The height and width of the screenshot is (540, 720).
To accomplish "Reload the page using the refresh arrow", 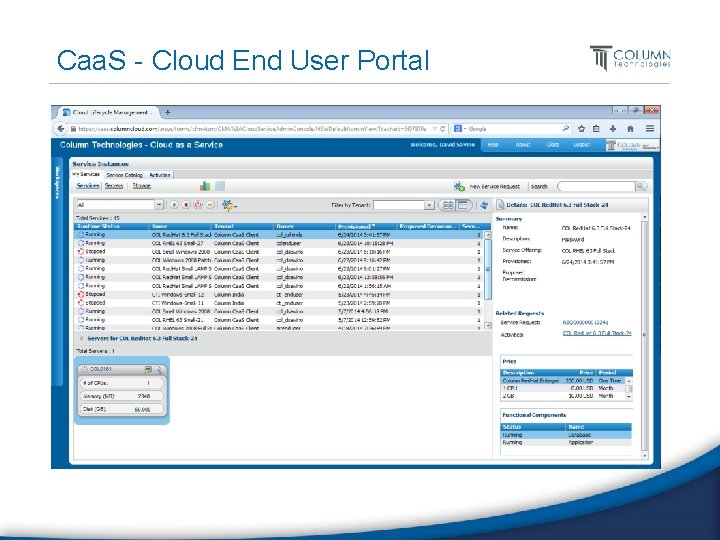I will (x=443, y=129).
